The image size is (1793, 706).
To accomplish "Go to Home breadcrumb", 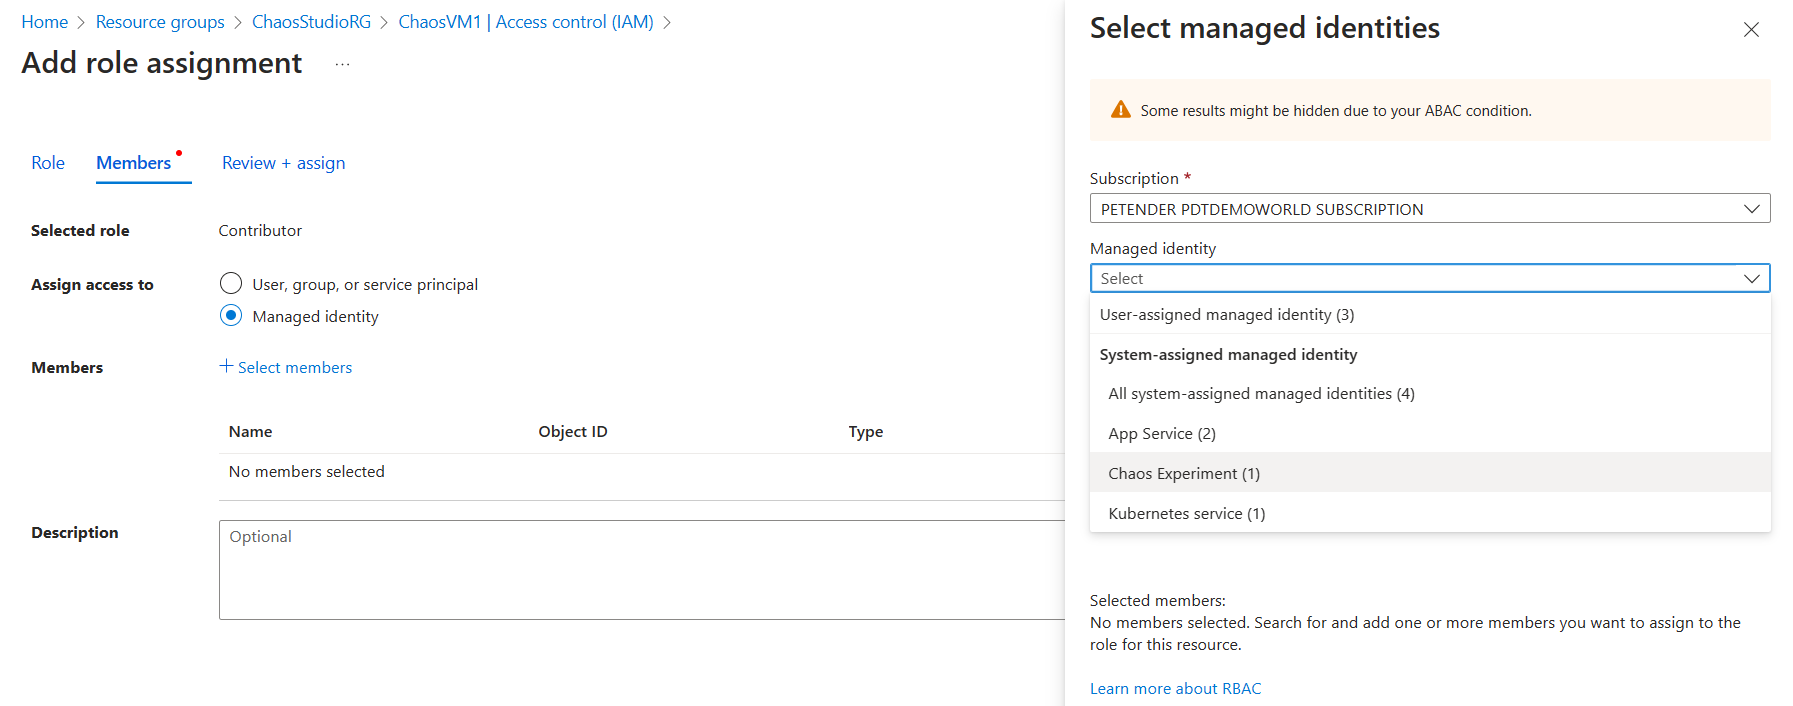I will (x=45, y=22).
